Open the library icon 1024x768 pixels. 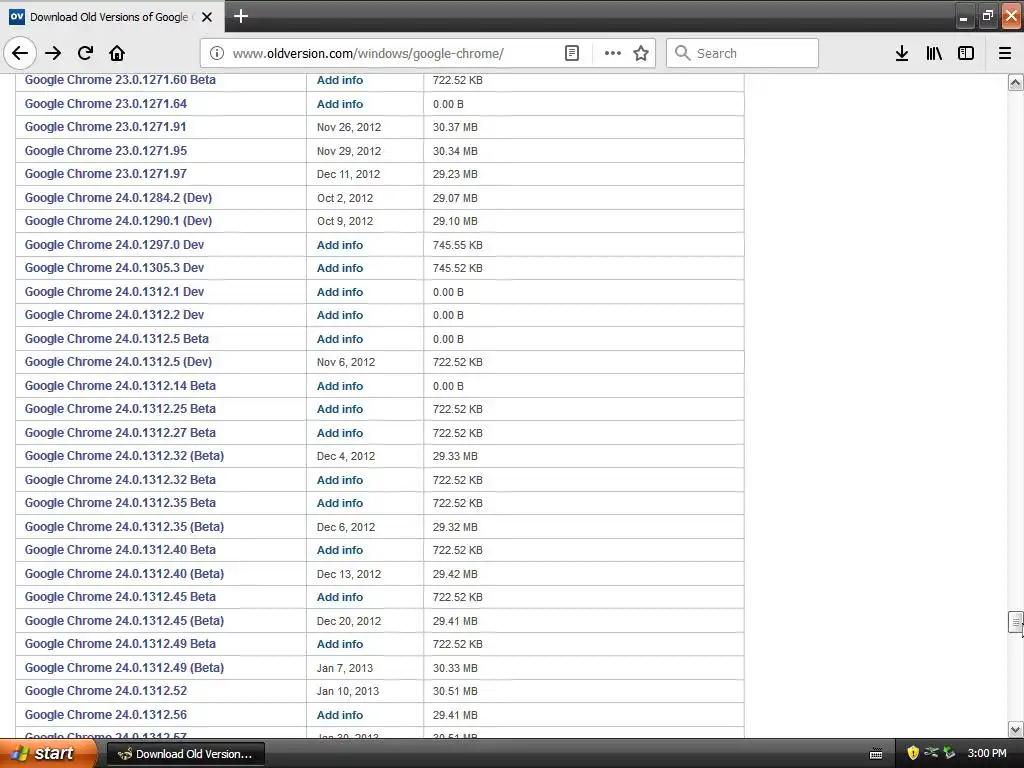934,53
